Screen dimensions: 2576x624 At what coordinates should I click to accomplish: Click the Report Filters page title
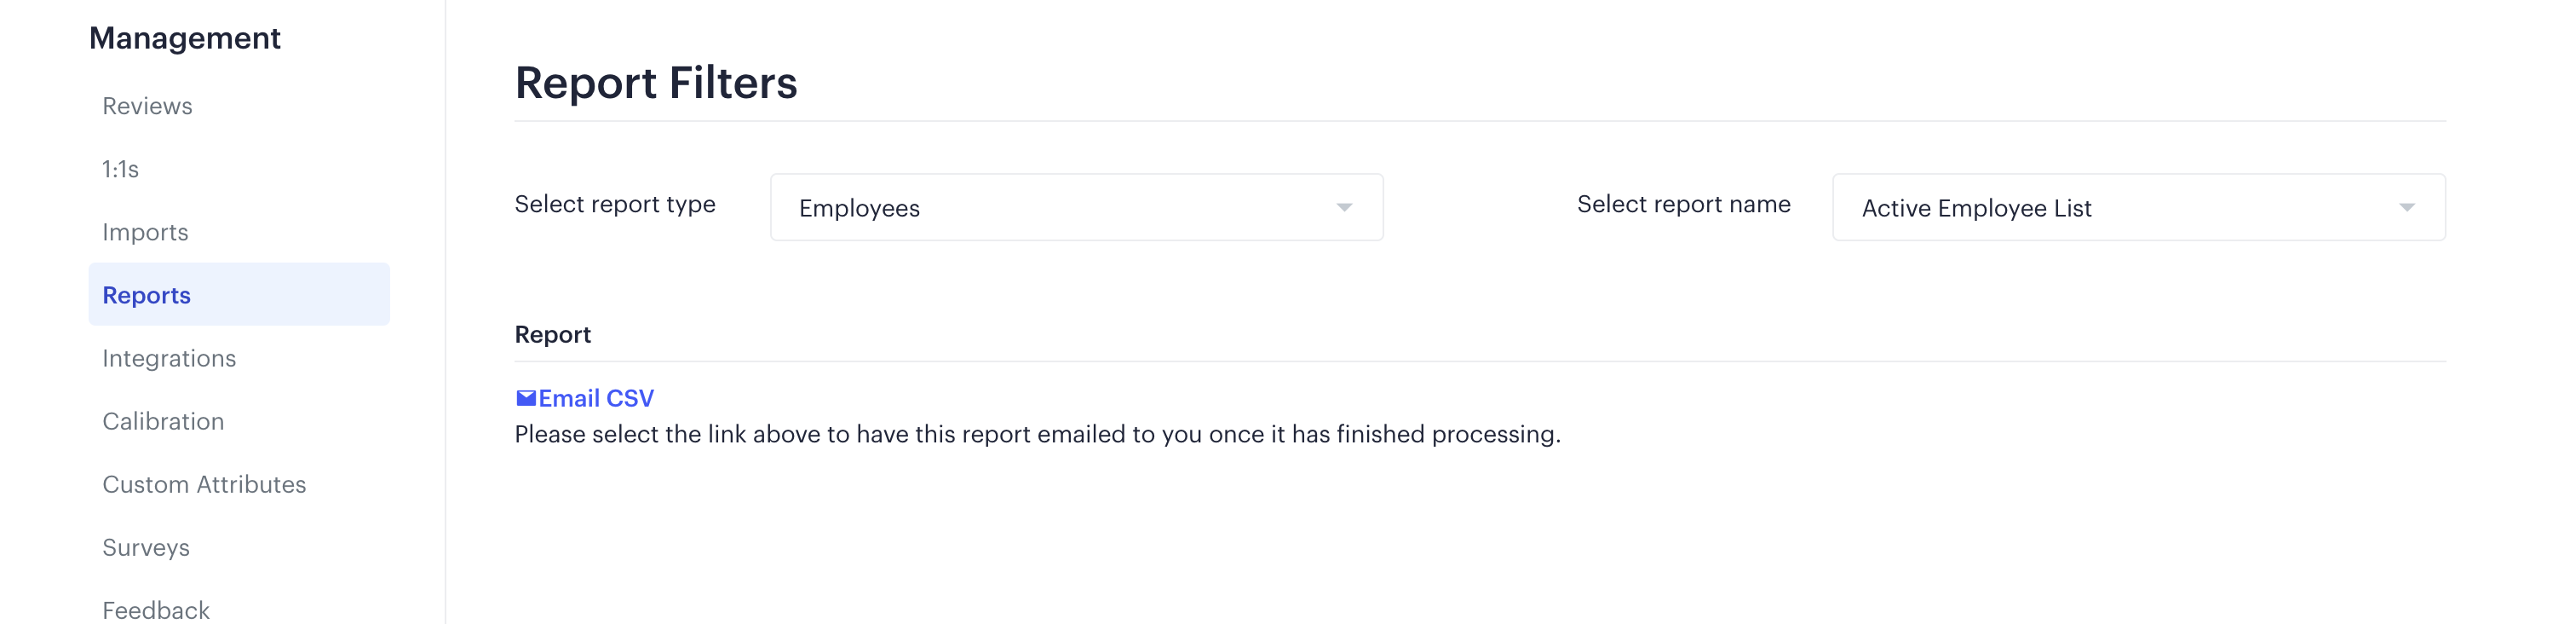click(x=656, y=82)
